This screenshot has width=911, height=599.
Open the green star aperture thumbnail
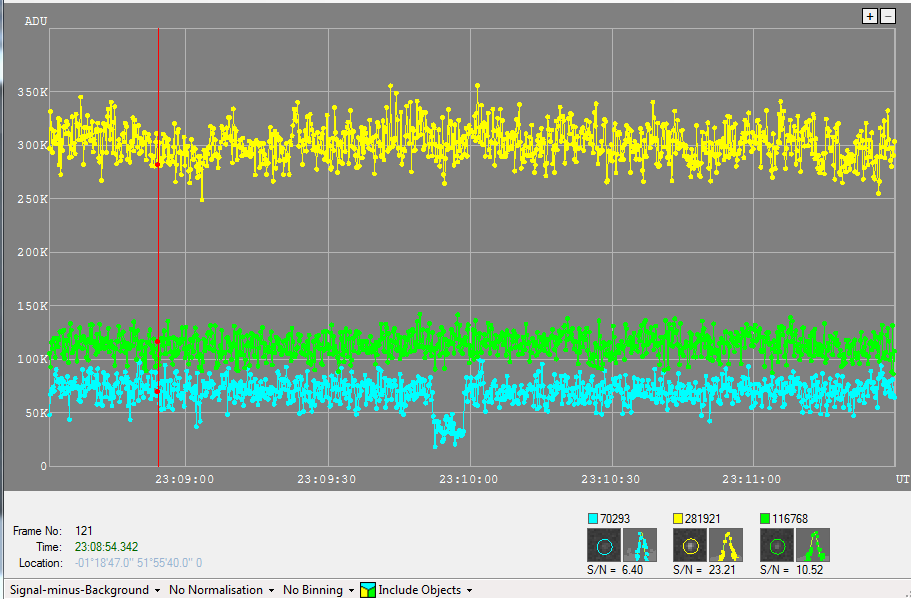coord(777,546)
